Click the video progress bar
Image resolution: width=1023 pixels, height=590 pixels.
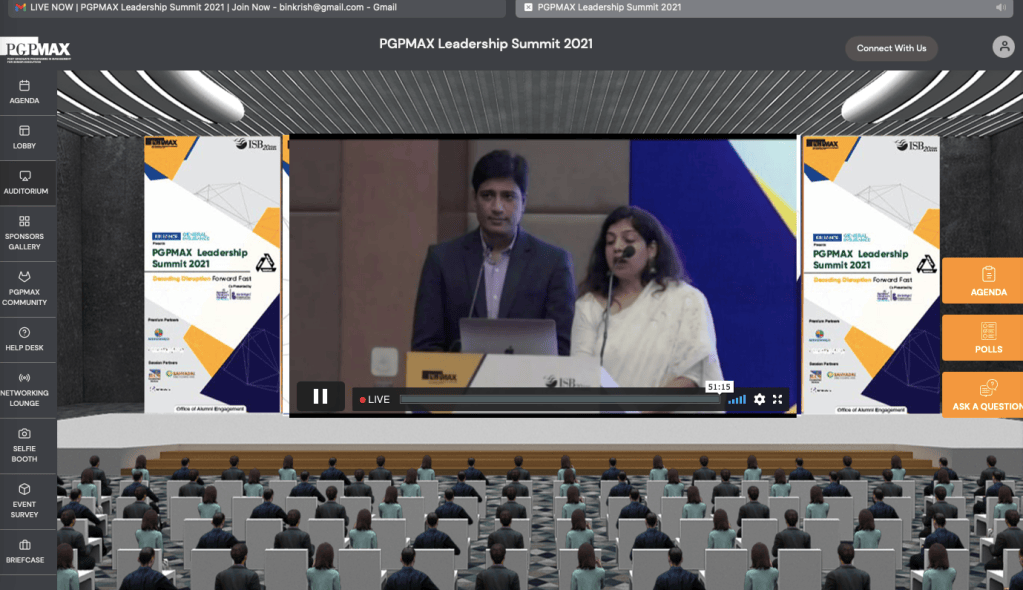560,399
